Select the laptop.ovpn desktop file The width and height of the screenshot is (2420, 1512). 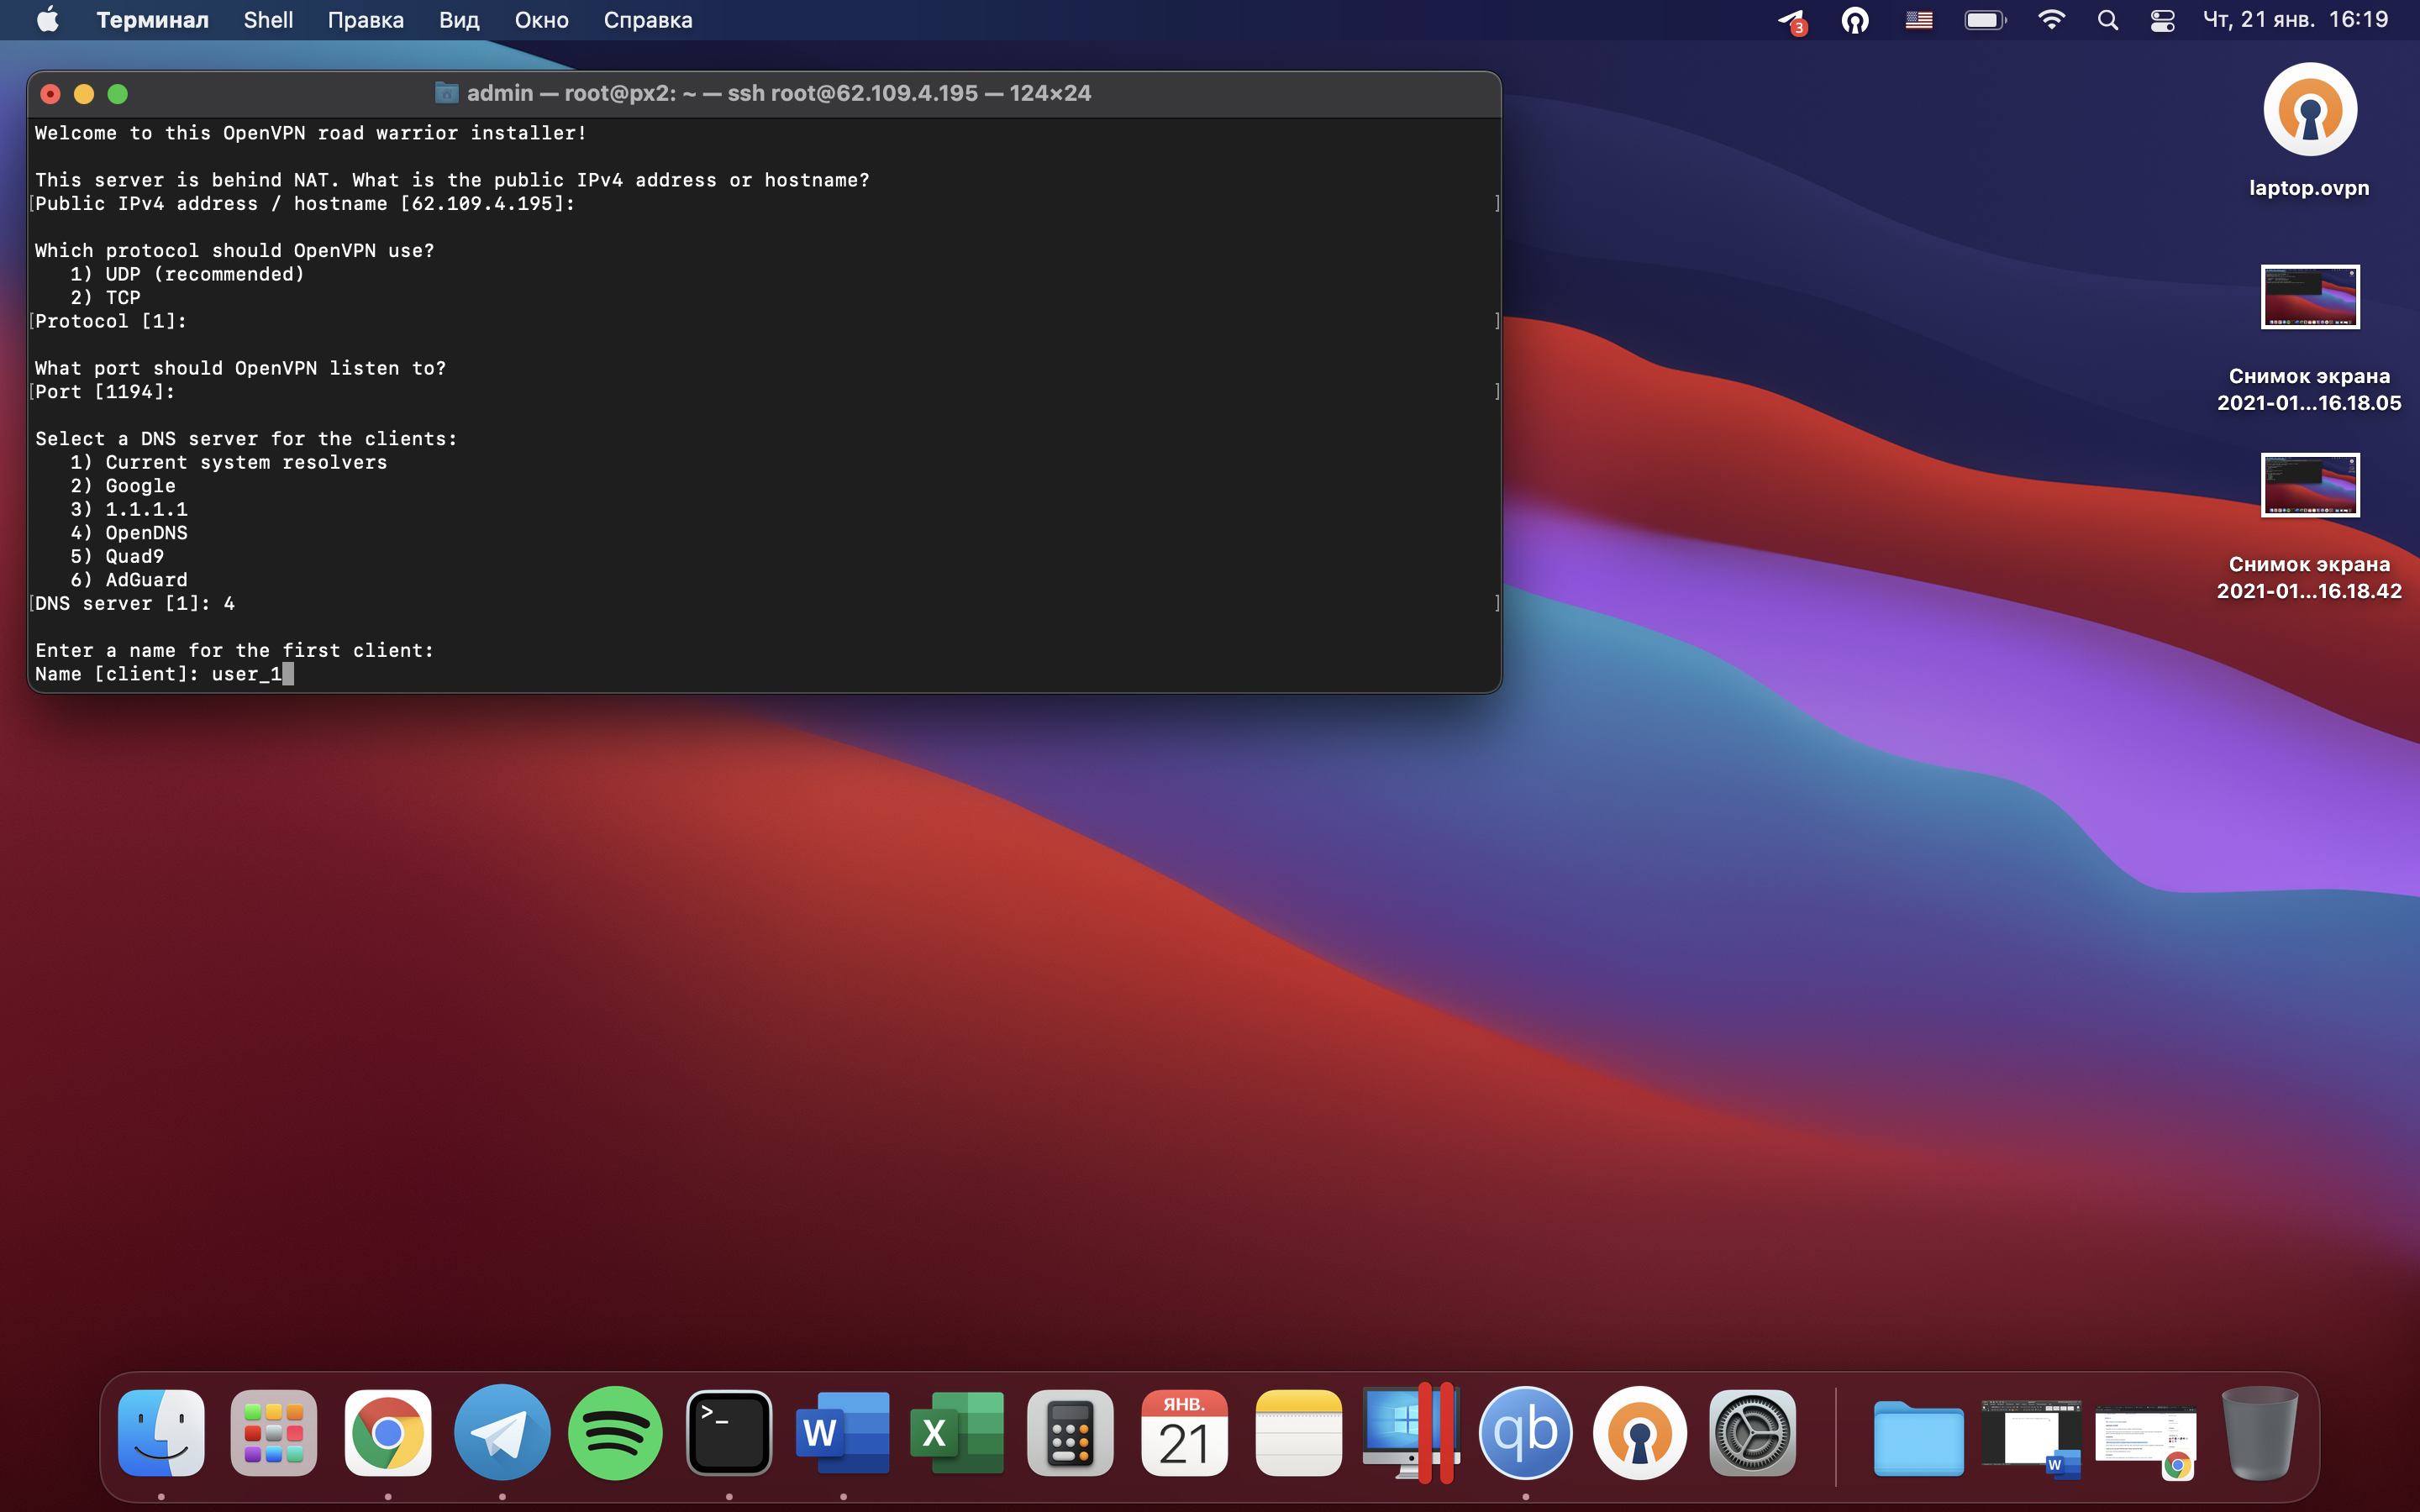click(x=2309, y=110)
